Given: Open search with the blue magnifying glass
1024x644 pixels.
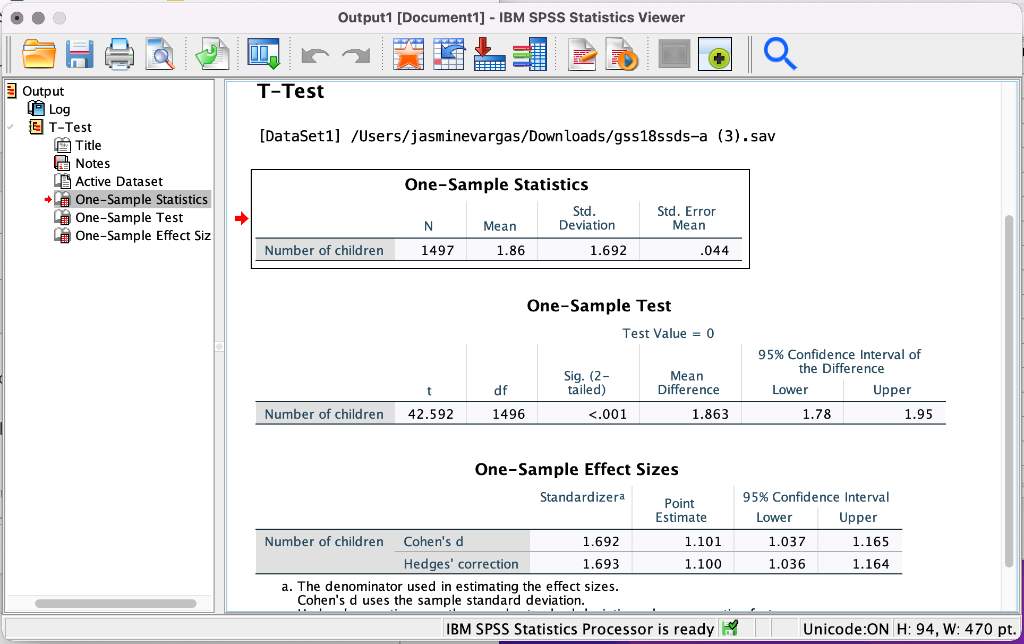Looking at the screenshot, I should (x=780, y=54).
